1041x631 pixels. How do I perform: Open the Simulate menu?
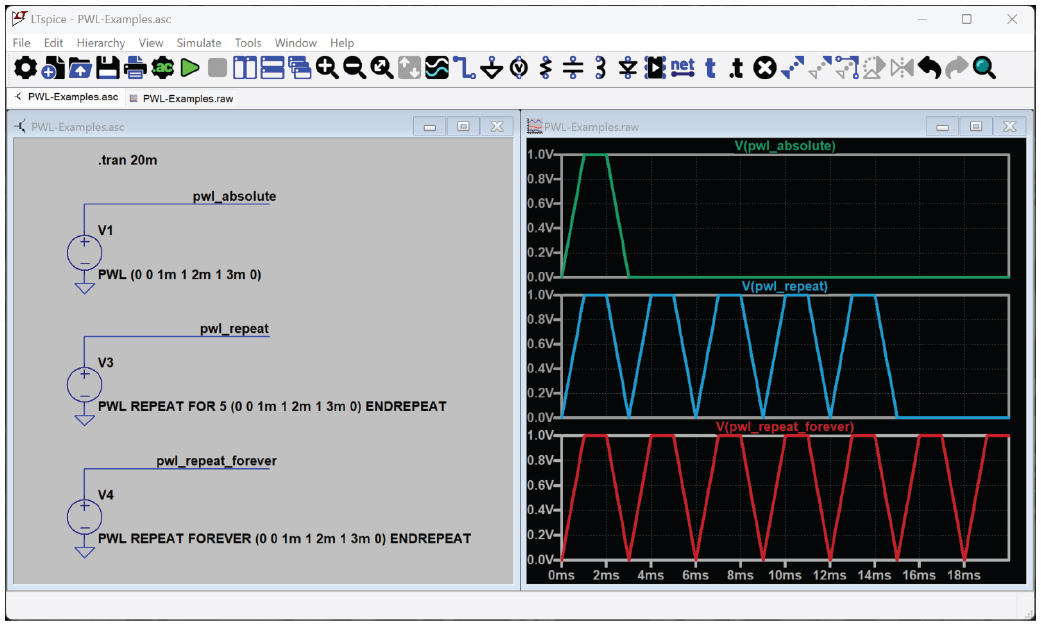(199, 43)
